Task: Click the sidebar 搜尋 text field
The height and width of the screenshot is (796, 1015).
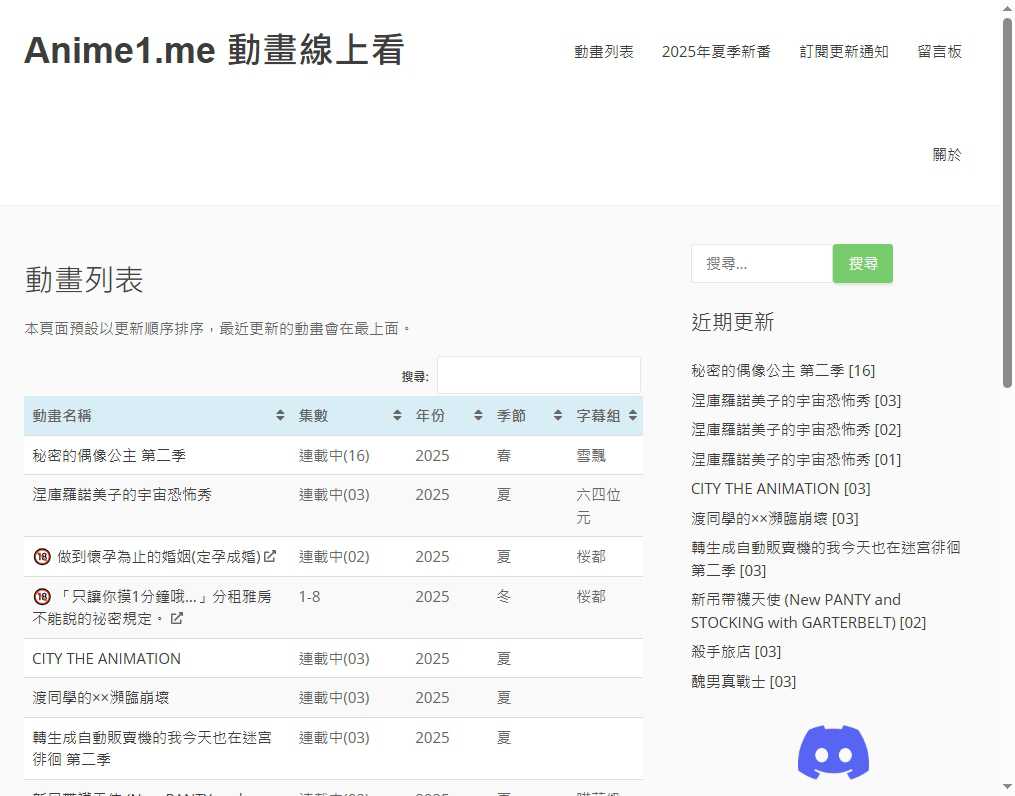Action: pyautogui.click(x=761, y=264)
